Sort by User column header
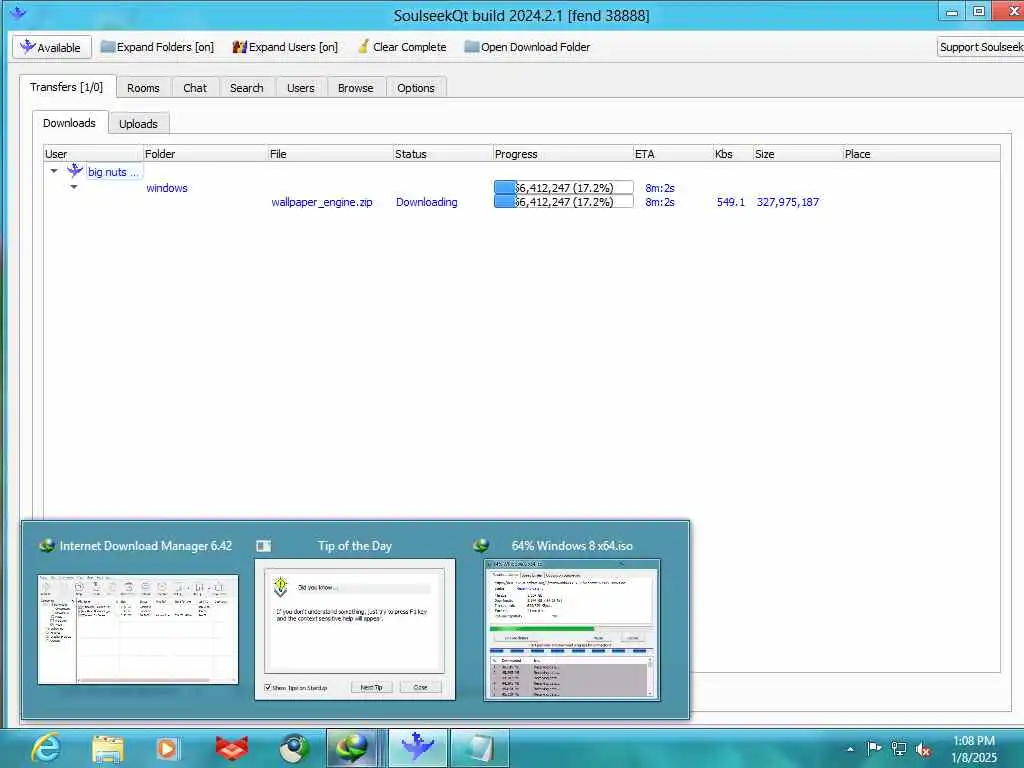 tap(93, 153)
